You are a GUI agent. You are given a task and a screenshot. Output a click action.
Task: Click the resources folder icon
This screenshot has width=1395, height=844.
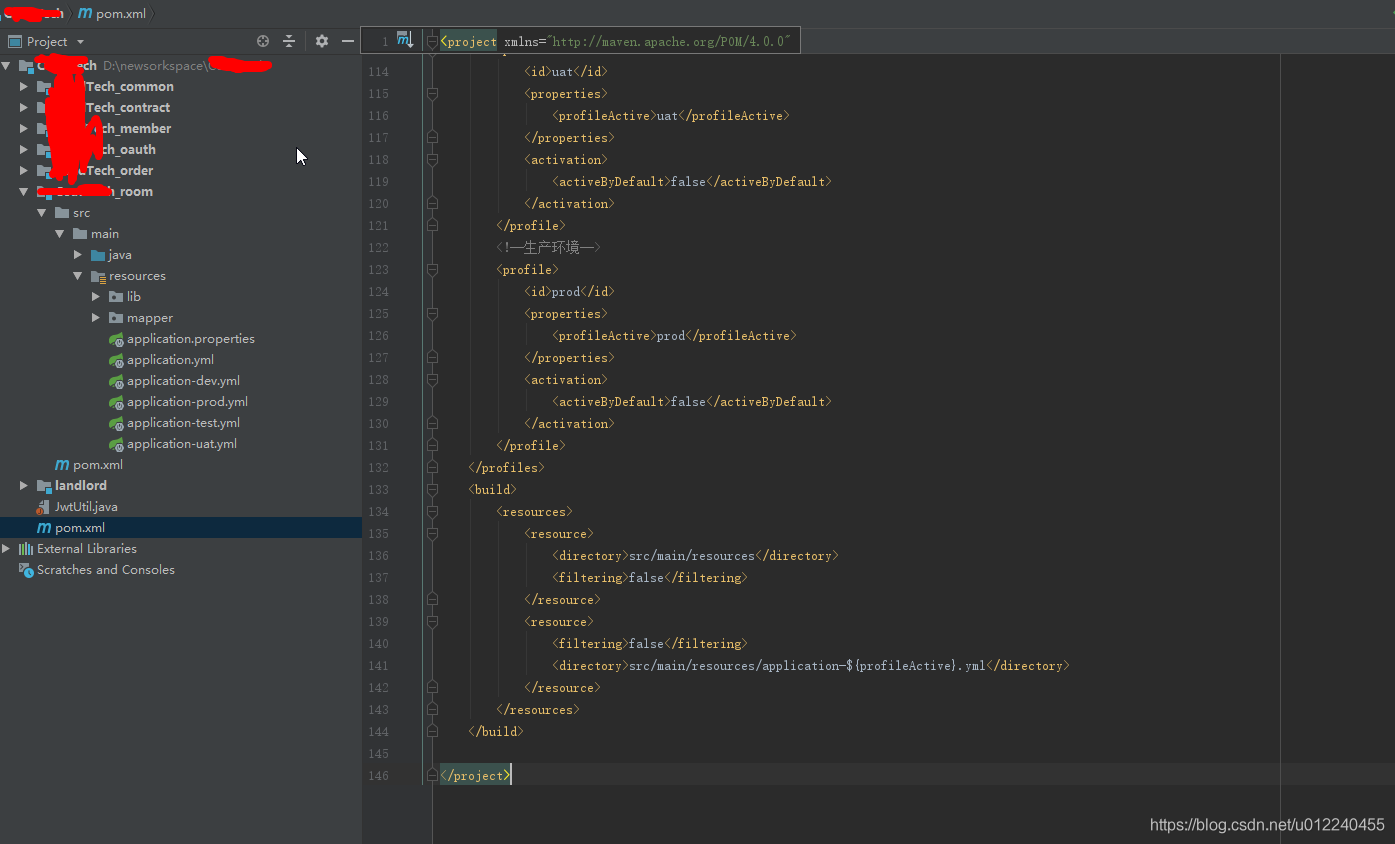pyautogui.click(x=98, y=275)
